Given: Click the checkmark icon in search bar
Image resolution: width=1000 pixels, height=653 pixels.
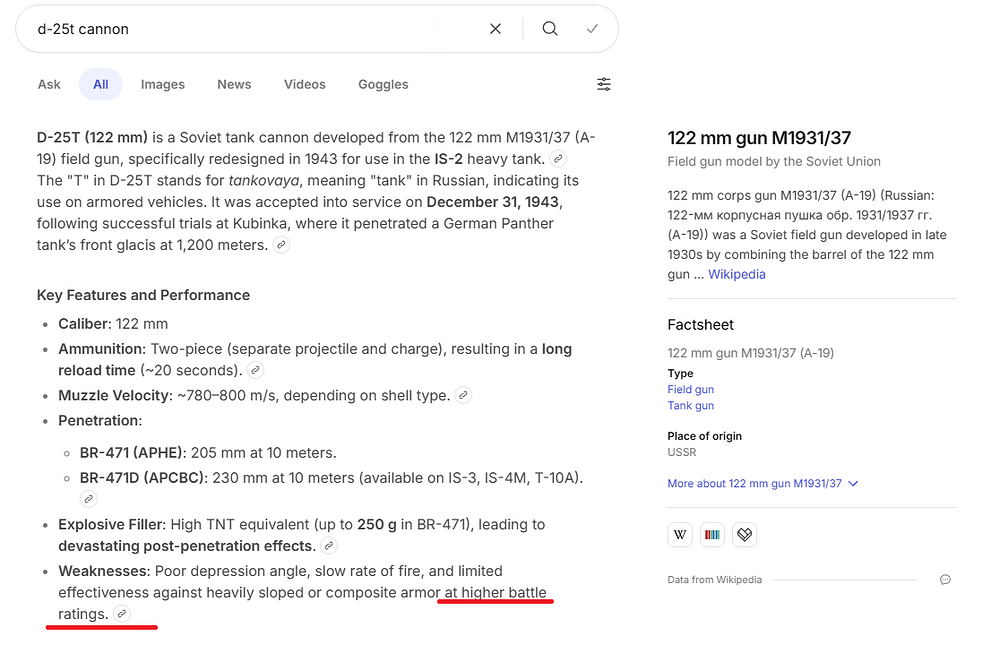Looking at the screenshot, I should (592, 29).
